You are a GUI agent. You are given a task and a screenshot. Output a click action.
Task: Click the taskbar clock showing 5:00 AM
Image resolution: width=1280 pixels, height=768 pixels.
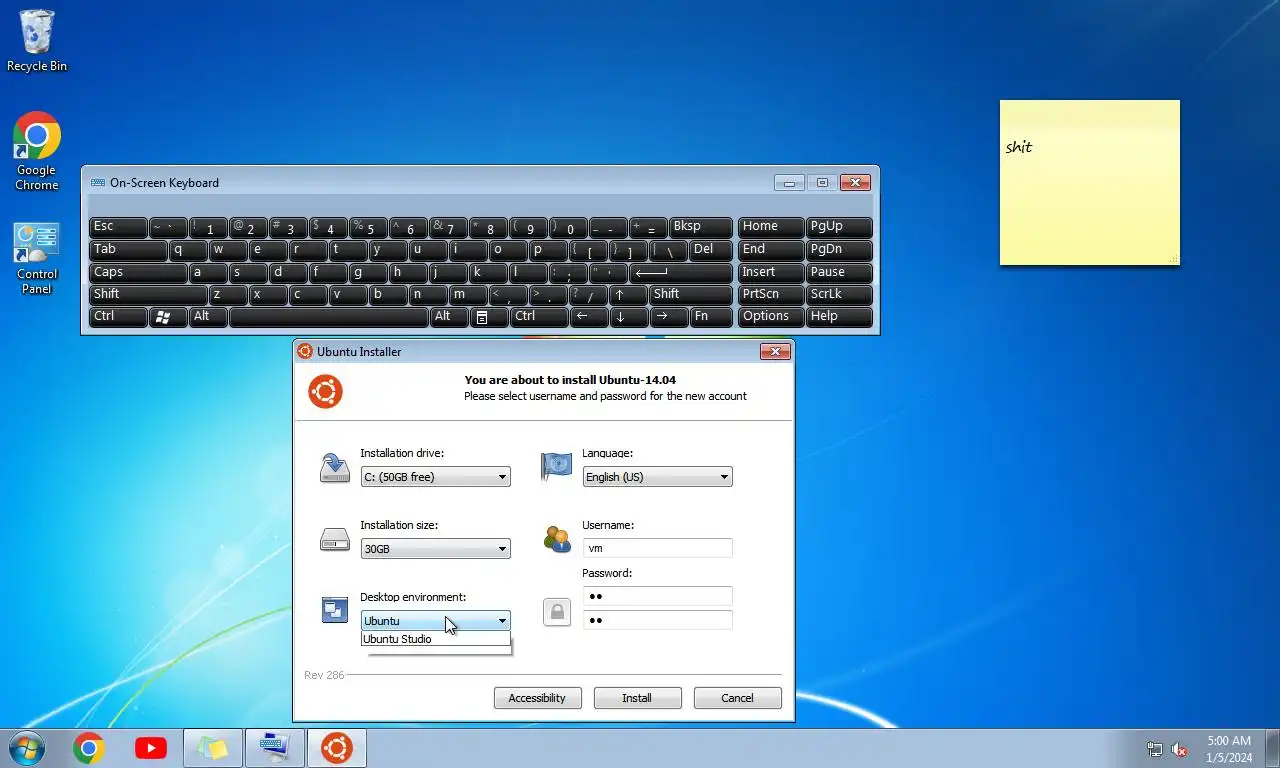(1229, 749)
